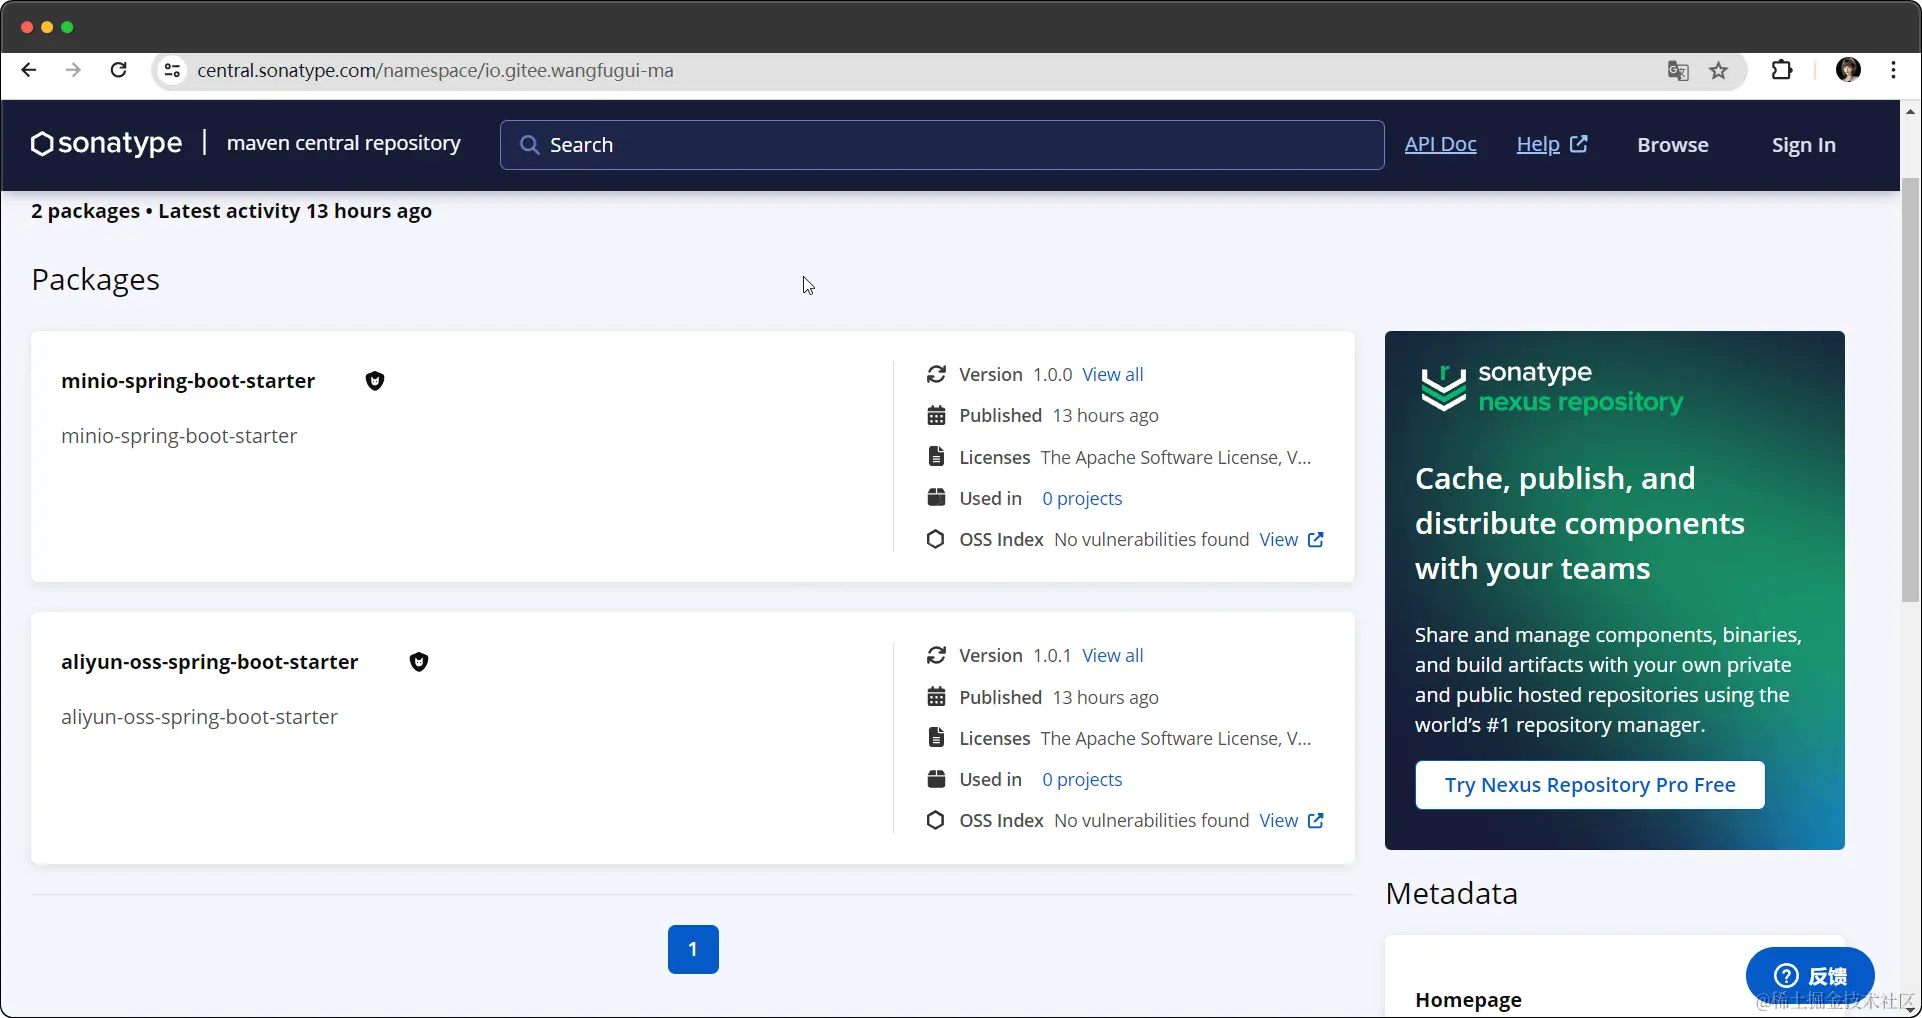Screen dimensions: 1922x1018
Task: Click aliyun Version value 1.0.1
Action: (x=1052, y=655)
